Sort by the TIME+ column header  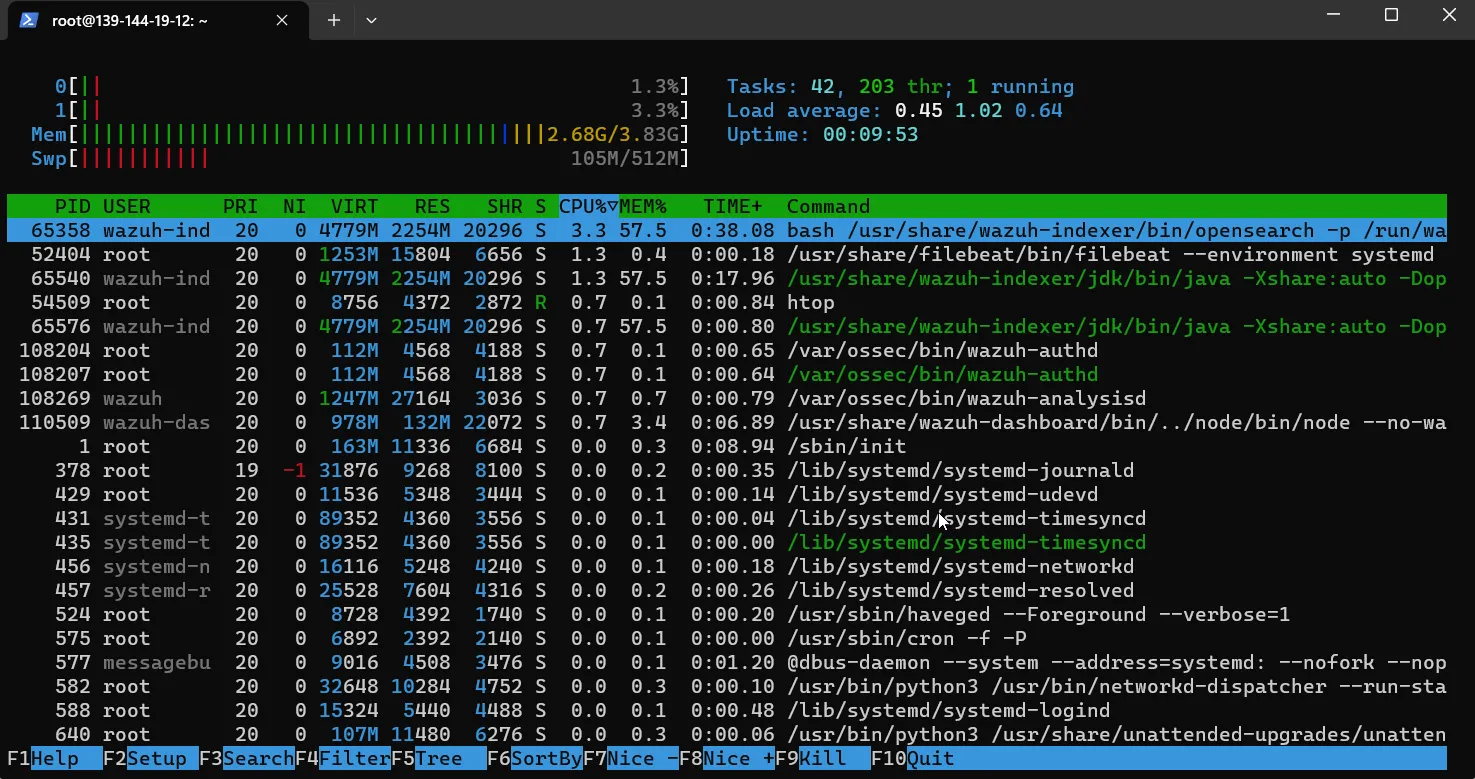(733, 206)
